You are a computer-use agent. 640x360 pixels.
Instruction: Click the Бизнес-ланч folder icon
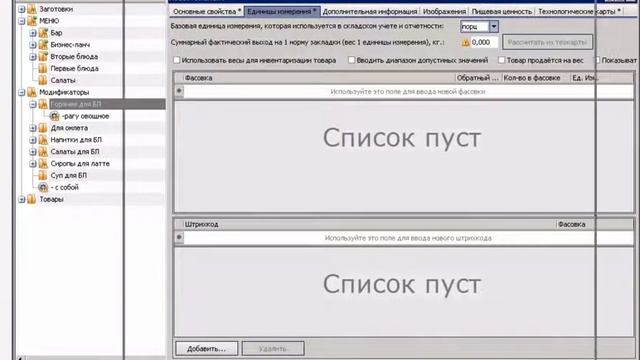tap(43, 44)
